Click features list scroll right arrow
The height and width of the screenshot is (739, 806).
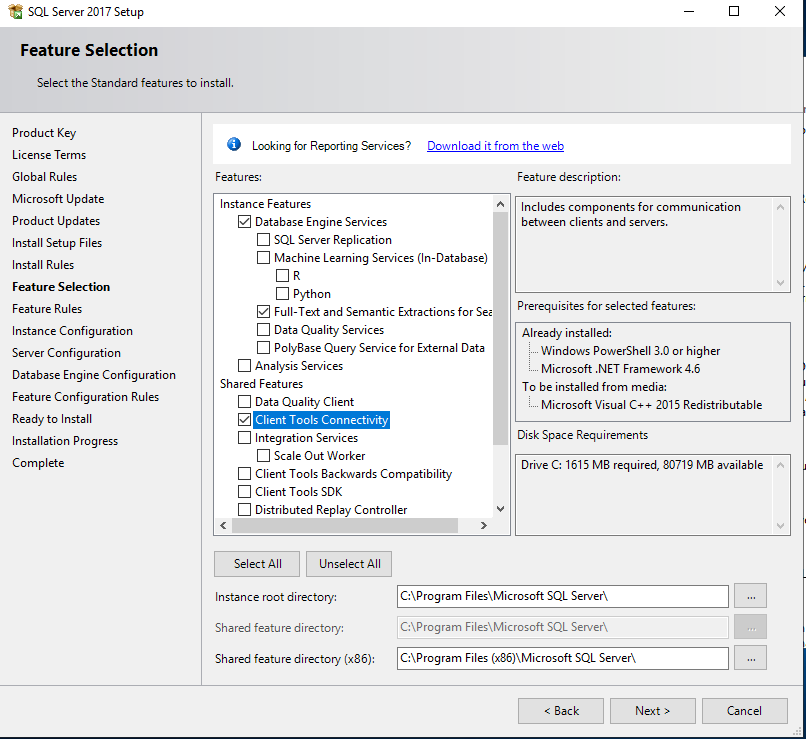tap(483, 525)
